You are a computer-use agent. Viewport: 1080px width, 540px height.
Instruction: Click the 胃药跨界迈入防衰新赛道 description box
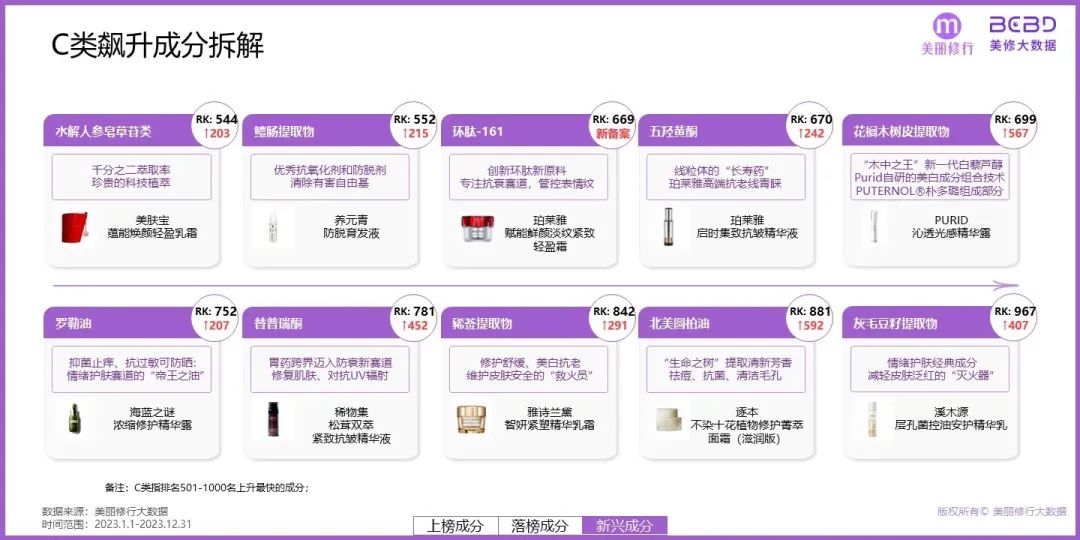click(x=330, y=369)
